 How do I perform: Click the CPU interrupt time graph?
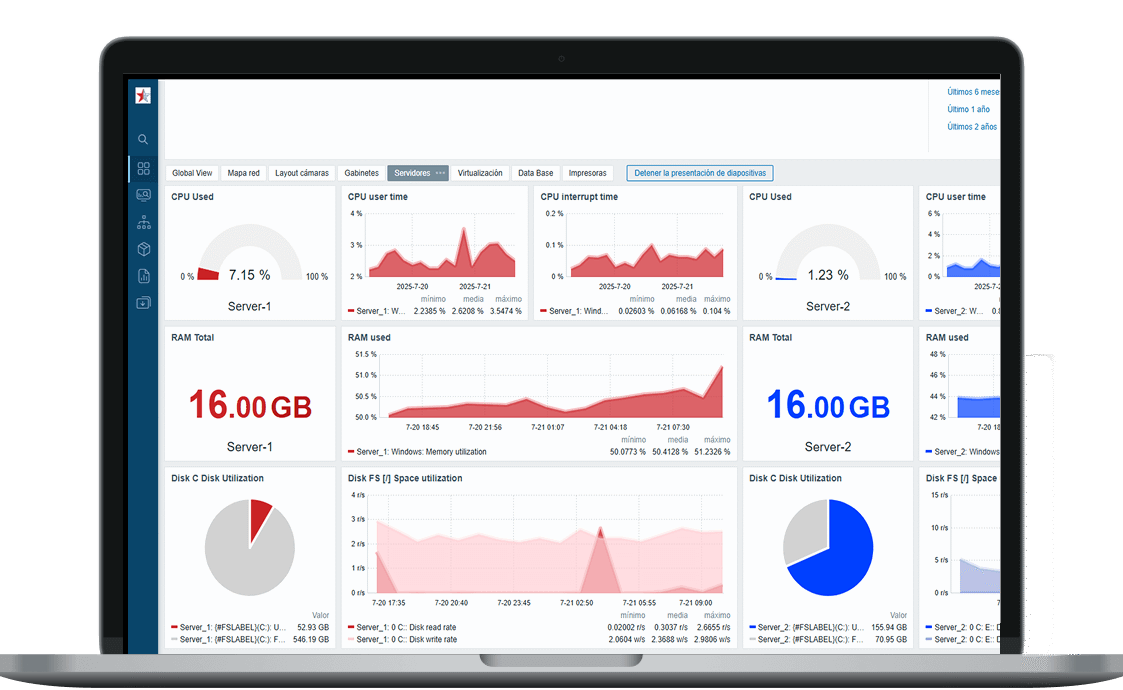coord(645,247)
